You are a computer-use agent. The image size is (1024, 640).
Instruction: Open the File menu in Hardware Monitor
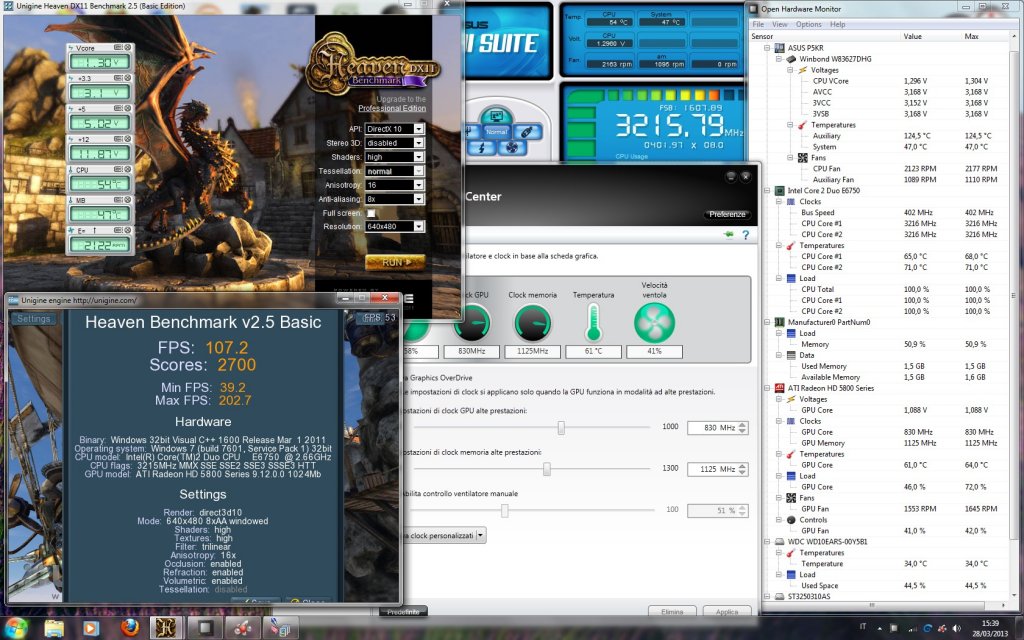(759, 24)
